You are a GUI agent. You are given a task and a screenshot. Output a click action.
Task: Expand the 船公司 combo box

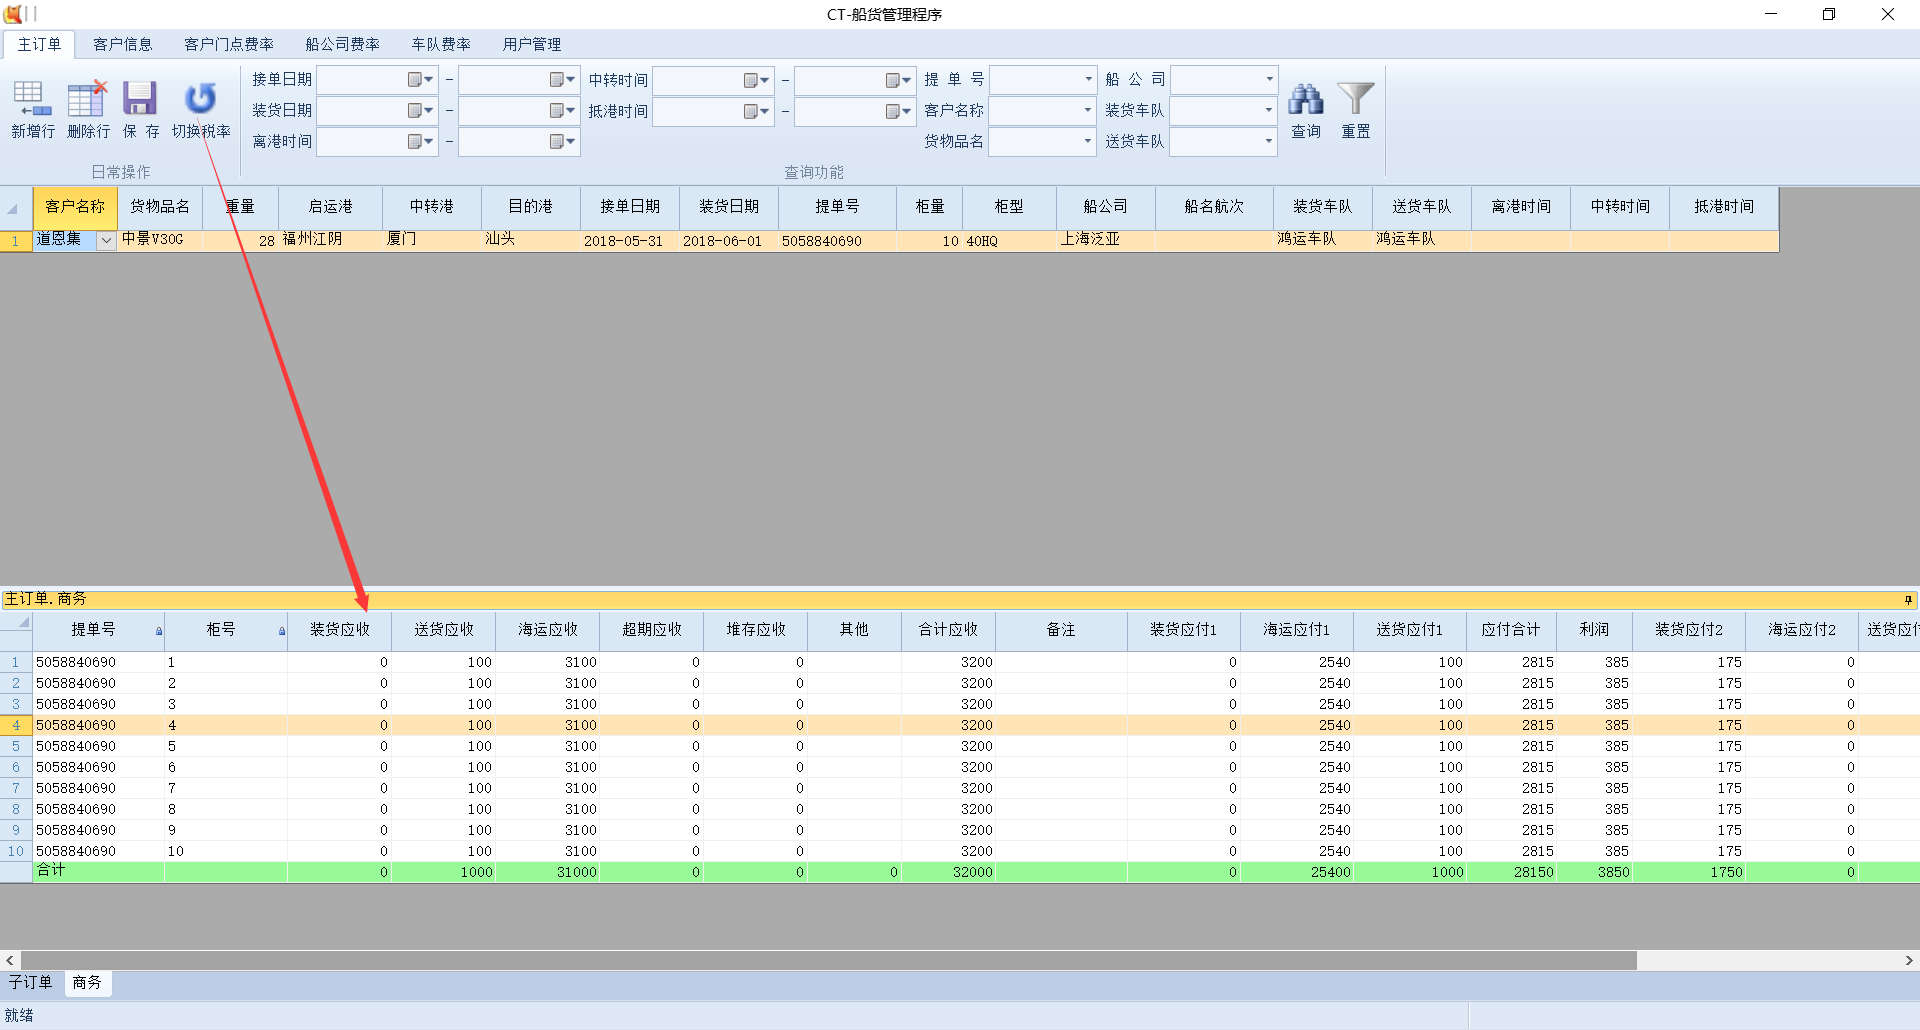coord(1269,79)
